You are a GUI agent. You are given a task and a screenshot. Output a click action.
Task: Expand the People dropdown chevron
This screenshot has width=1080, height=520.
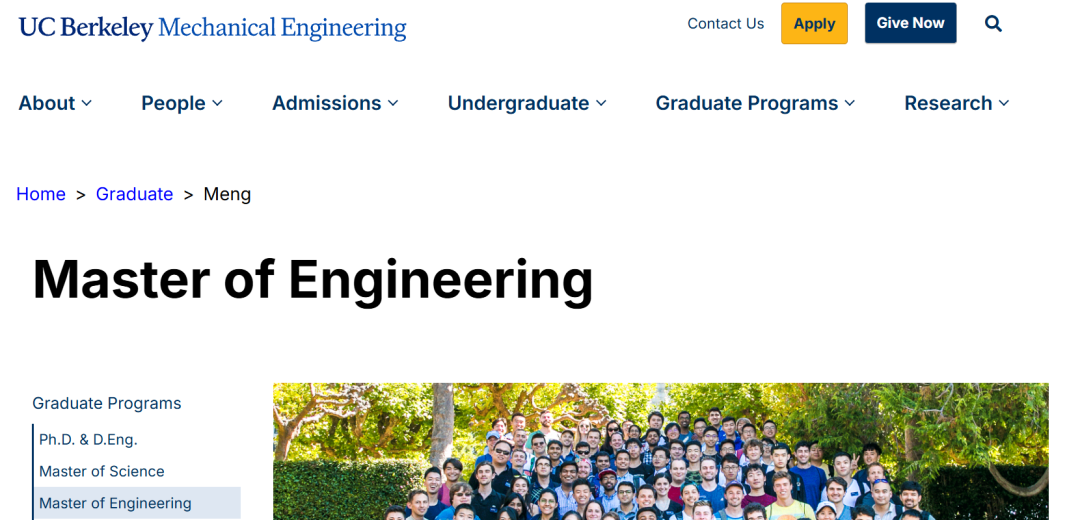pyautogui.click(x=218, y=103)
